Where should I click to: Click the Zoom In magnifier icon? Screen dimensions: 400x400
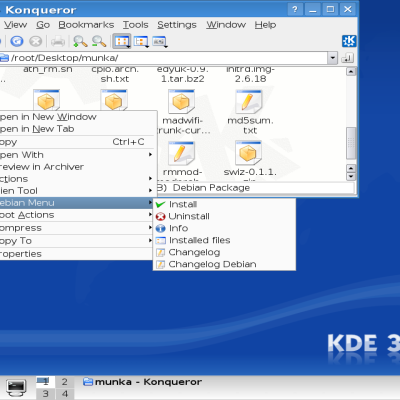pos(80,41)
